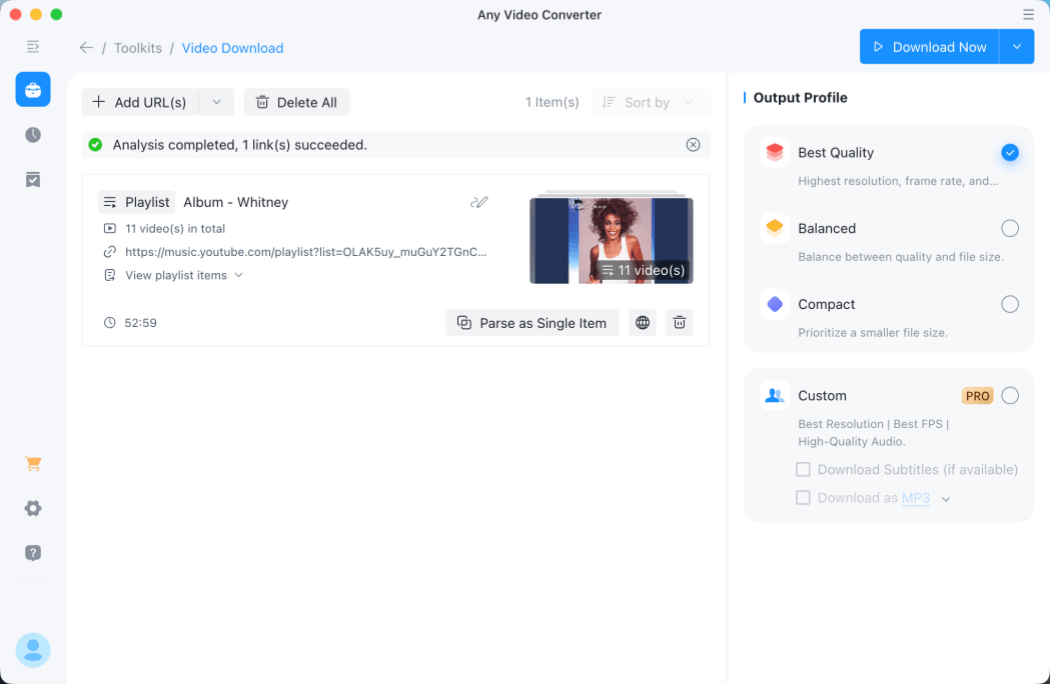Open the playlist in browser globe icon

(x=642, y=323)
